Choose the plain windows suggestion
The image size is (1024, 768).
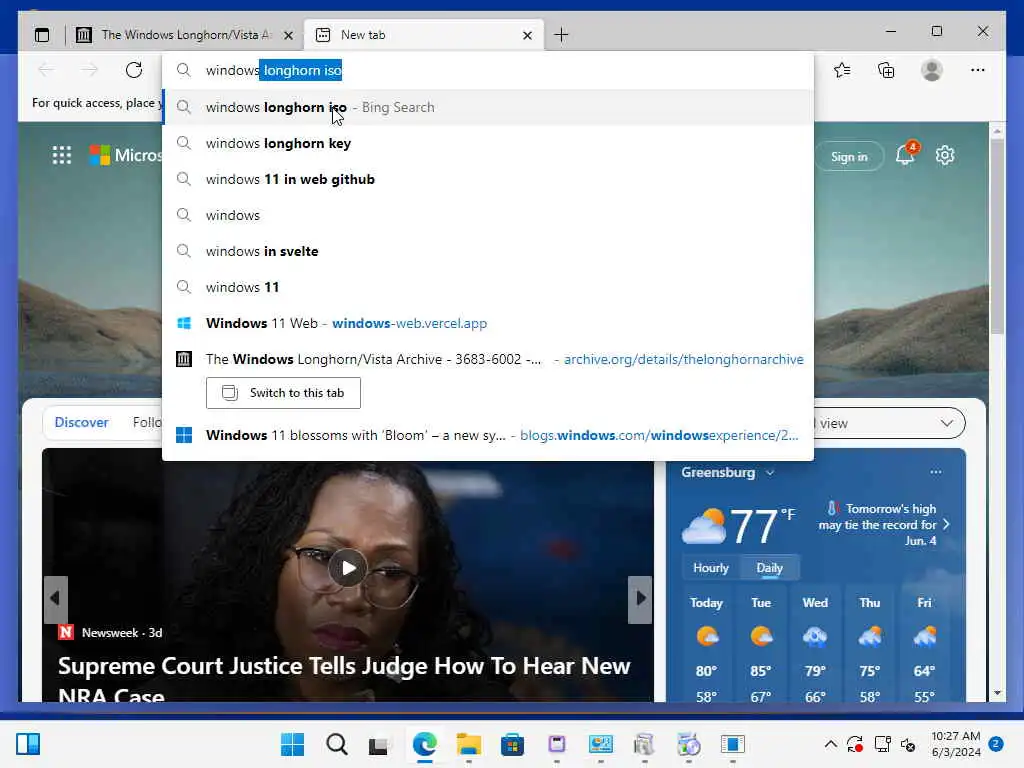click(x=488, y=215)
